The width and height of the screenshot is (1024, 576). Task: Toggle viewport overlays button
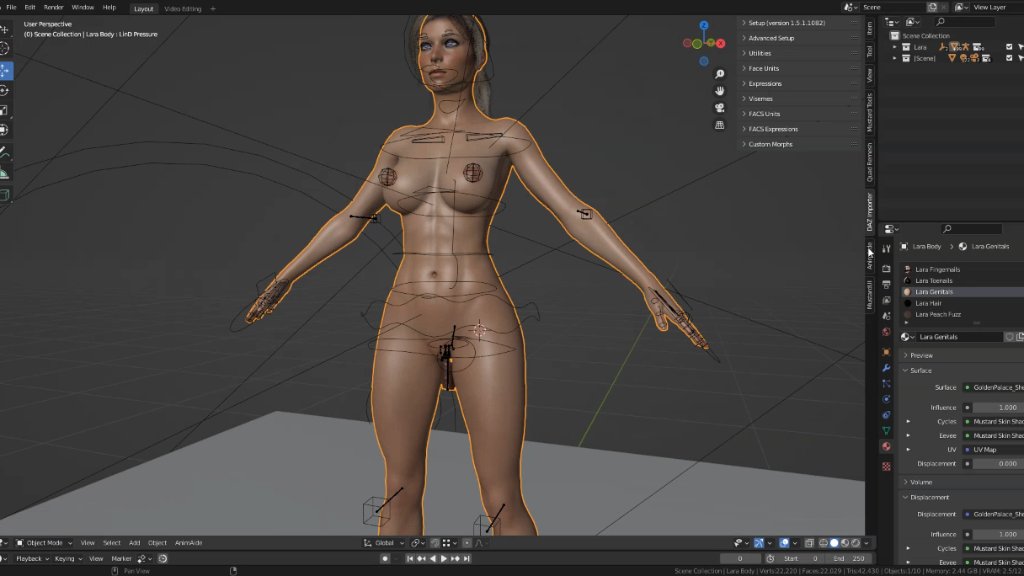point(784,543)
